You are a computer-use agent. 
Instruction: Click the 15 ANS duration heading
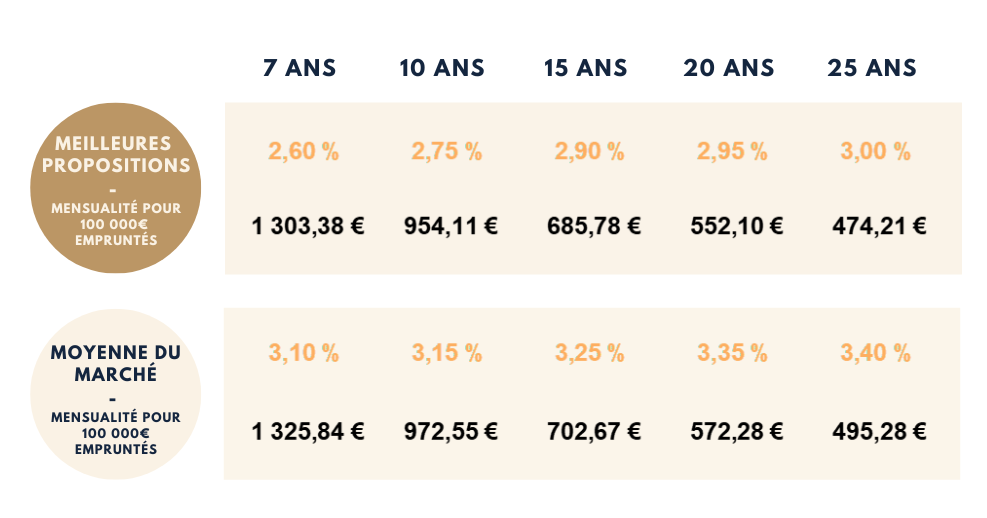coord(585,69)
